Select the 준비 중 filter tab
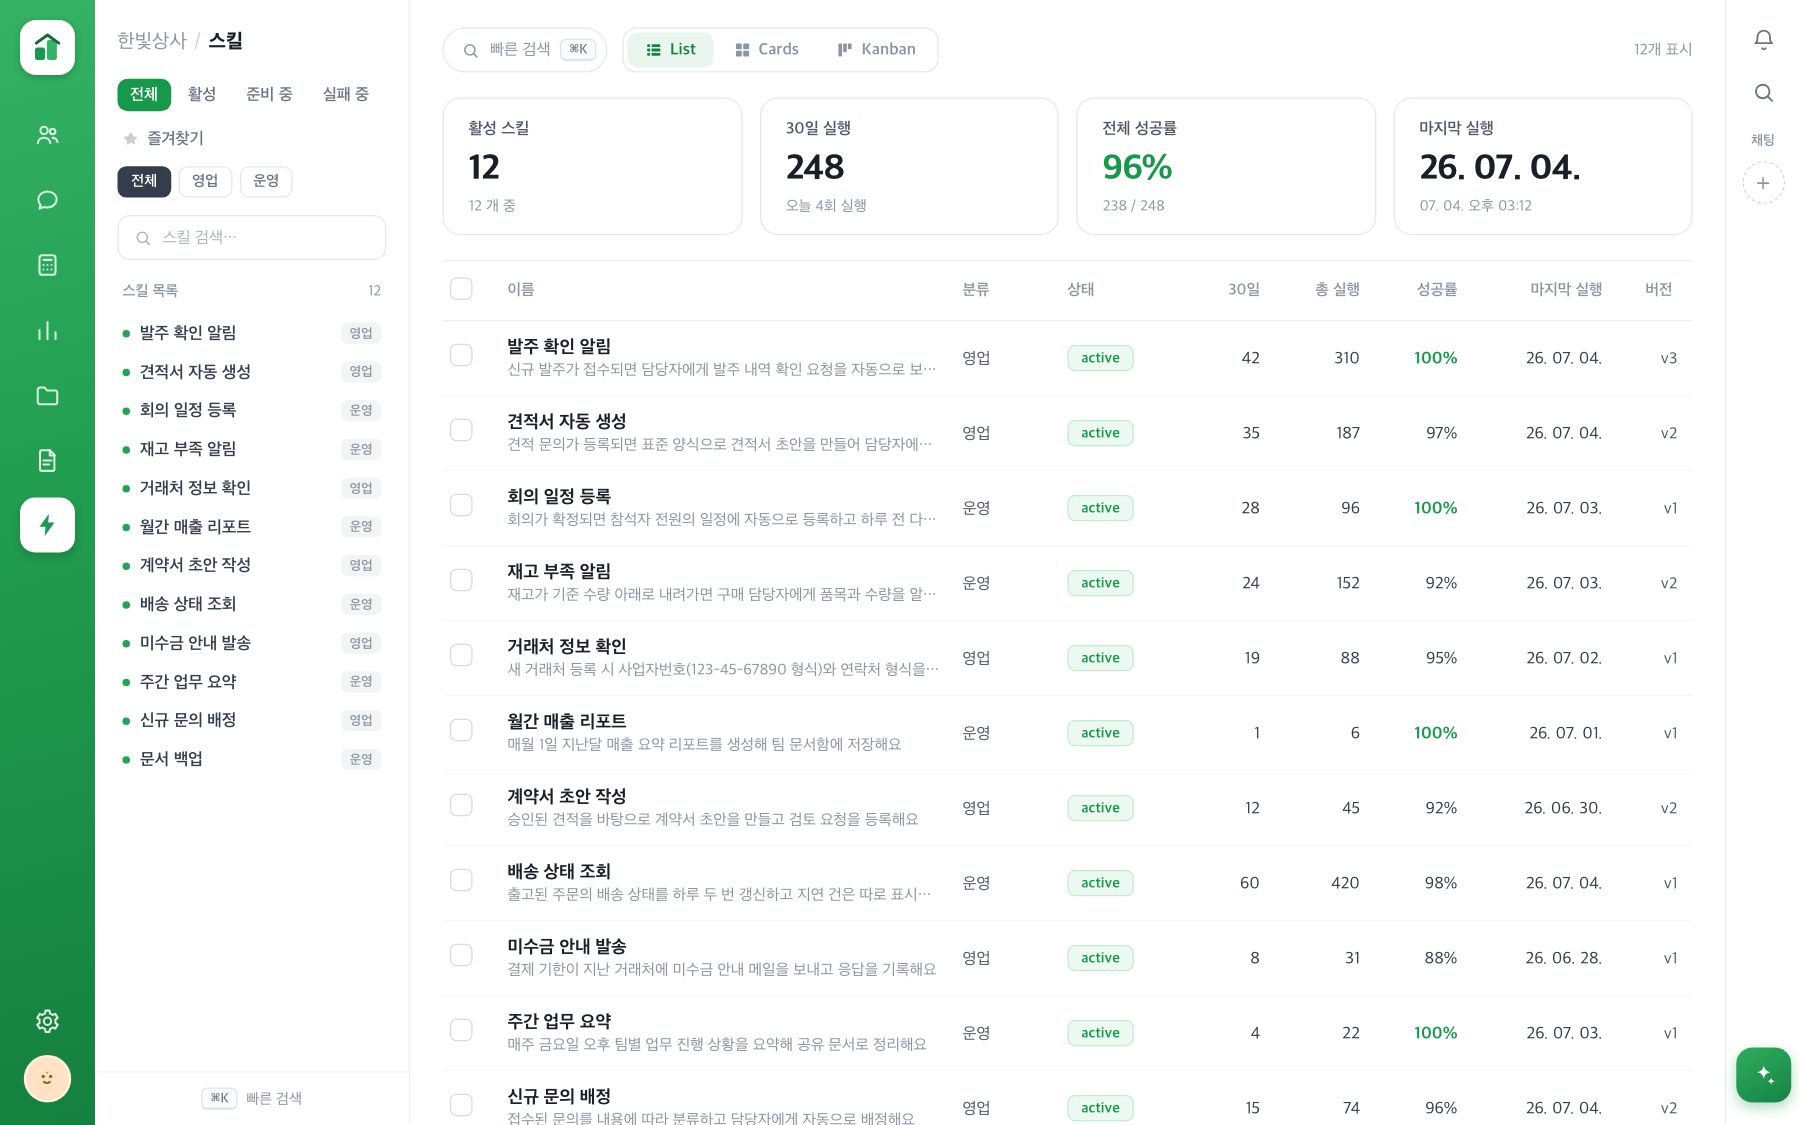 pos(269,94)
